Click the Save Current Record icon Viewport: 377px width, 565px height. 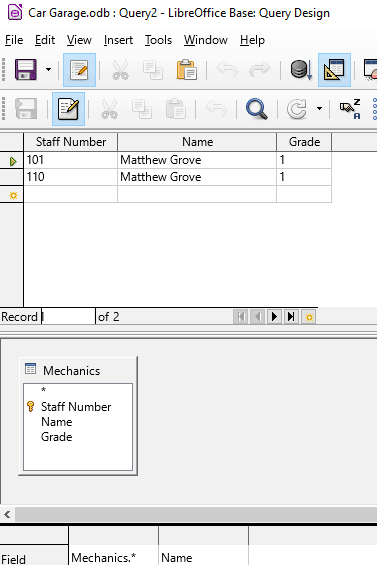26,109
